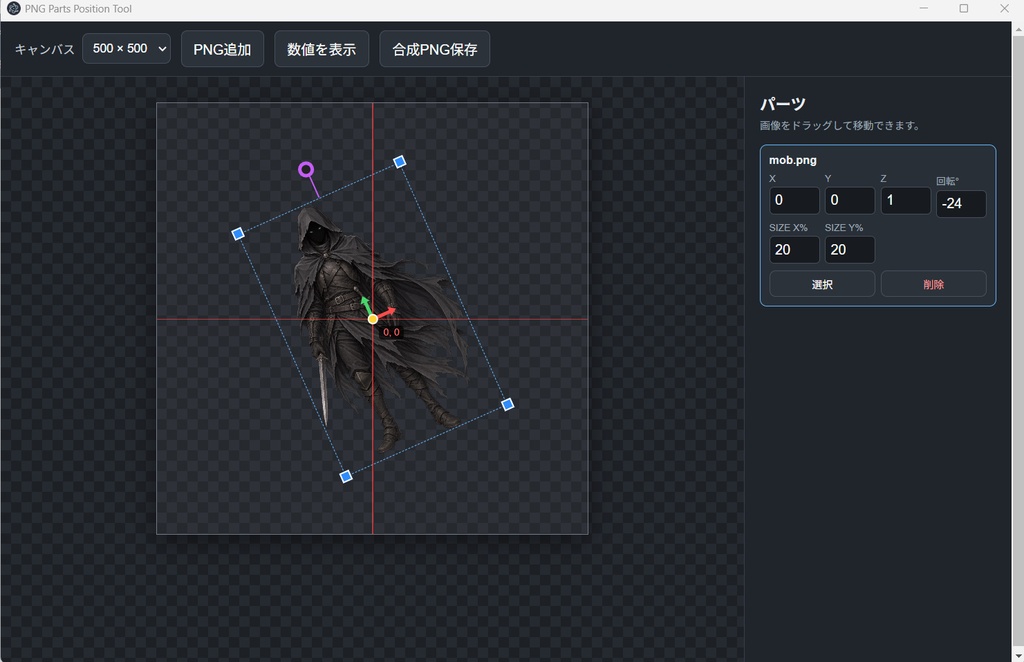Click the top-right blue resize handle

click(x=400, y=161)
